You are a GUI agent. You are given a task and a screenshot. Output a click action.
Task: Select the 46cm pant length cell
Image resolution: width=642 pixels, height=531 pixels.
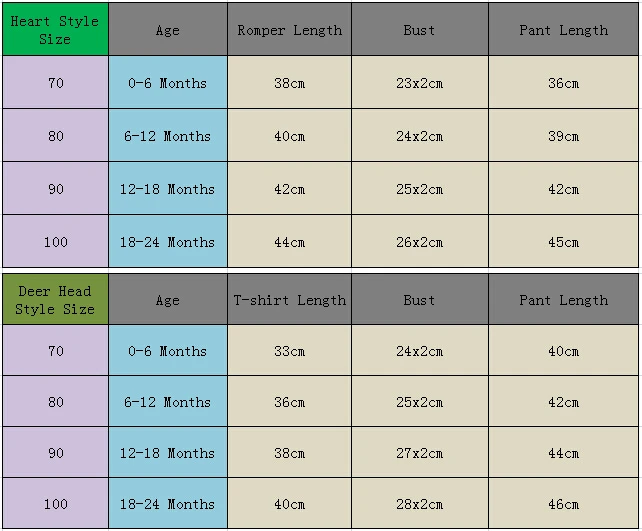click(563, 503)
